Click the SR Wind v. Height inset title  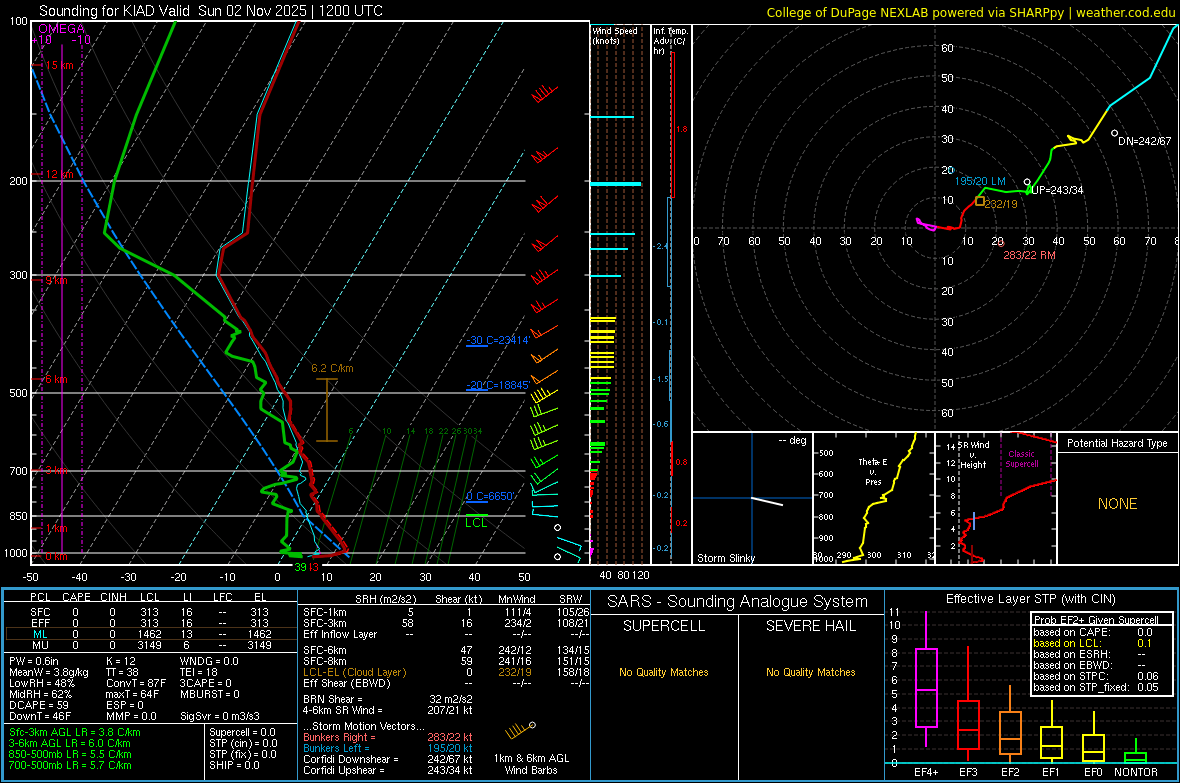click(x=974, y=455)
